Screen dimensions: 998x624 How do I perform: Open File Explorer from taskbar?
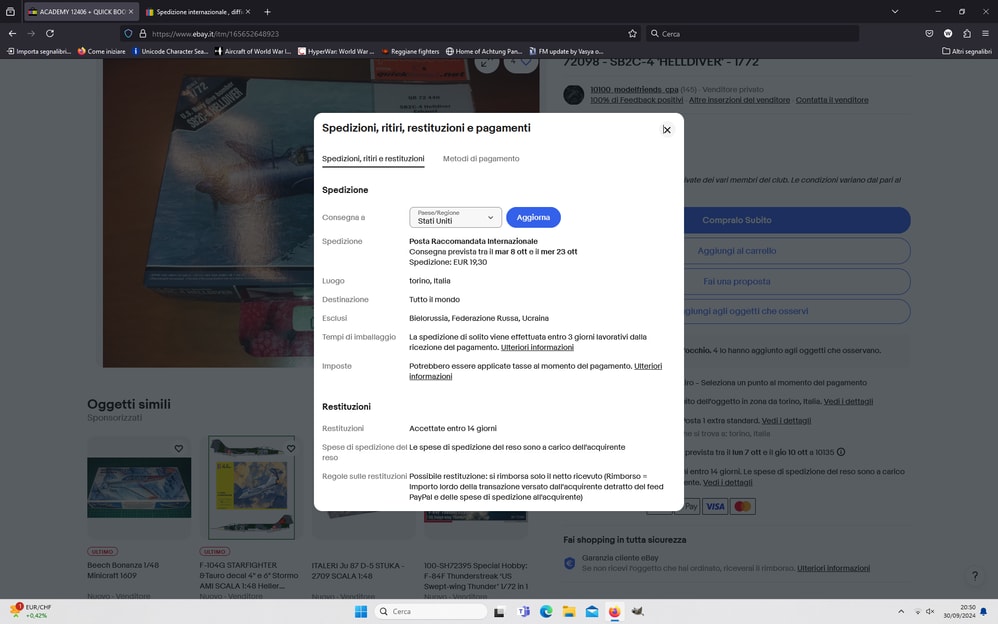tap(569, 611)
